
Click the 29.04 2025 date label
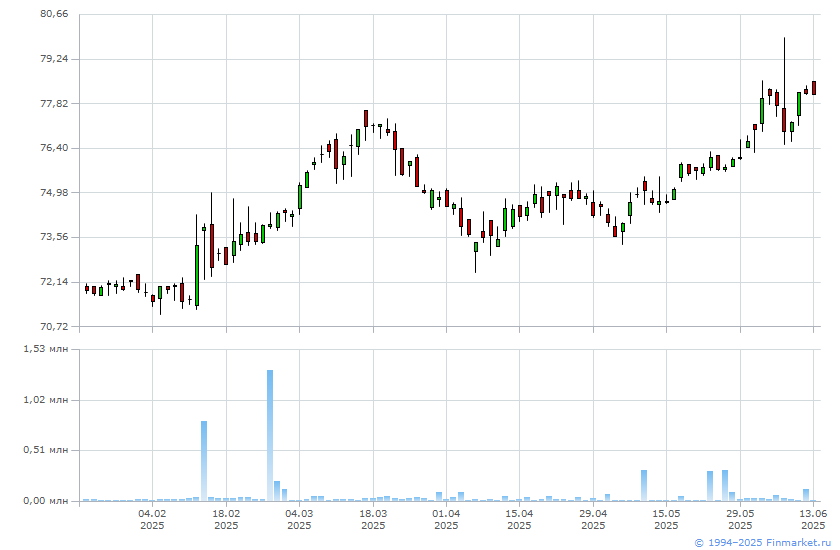click(x=593, y=519)
